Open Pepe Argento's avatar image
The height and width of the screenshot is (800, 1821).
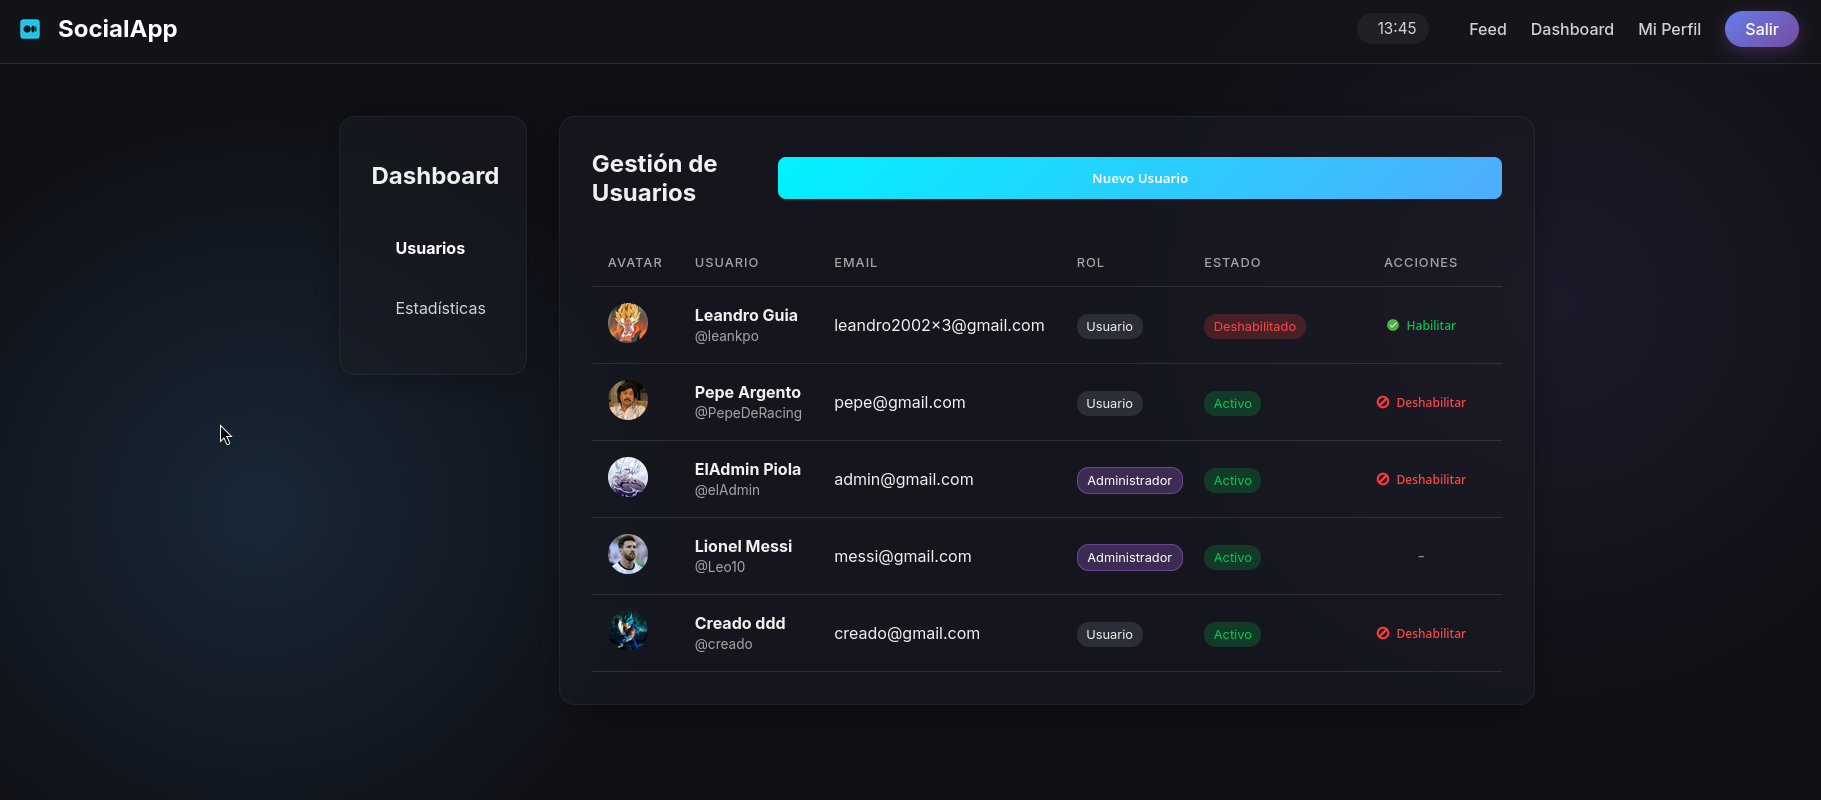coord(628,400)
